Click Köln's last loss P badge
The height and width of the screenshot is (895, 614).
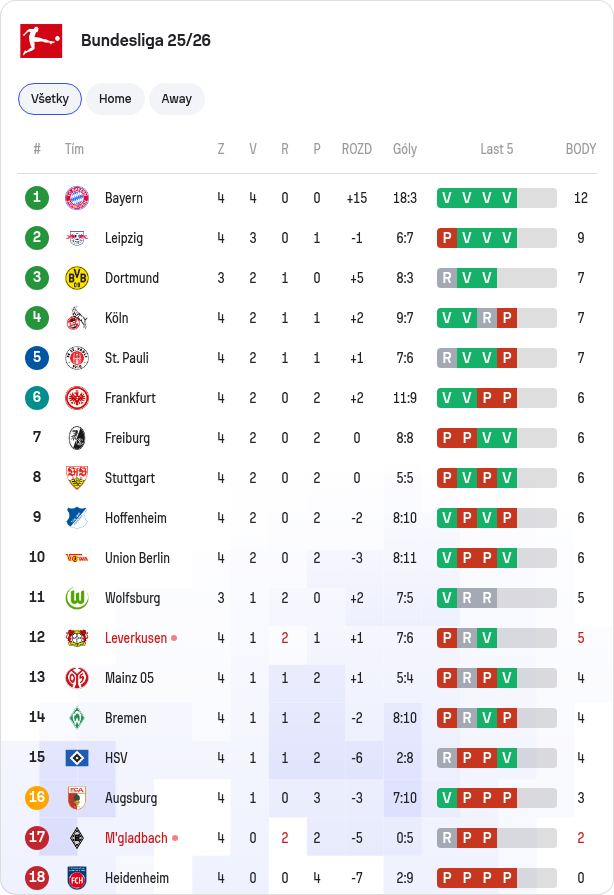click(x=507, y=318)
